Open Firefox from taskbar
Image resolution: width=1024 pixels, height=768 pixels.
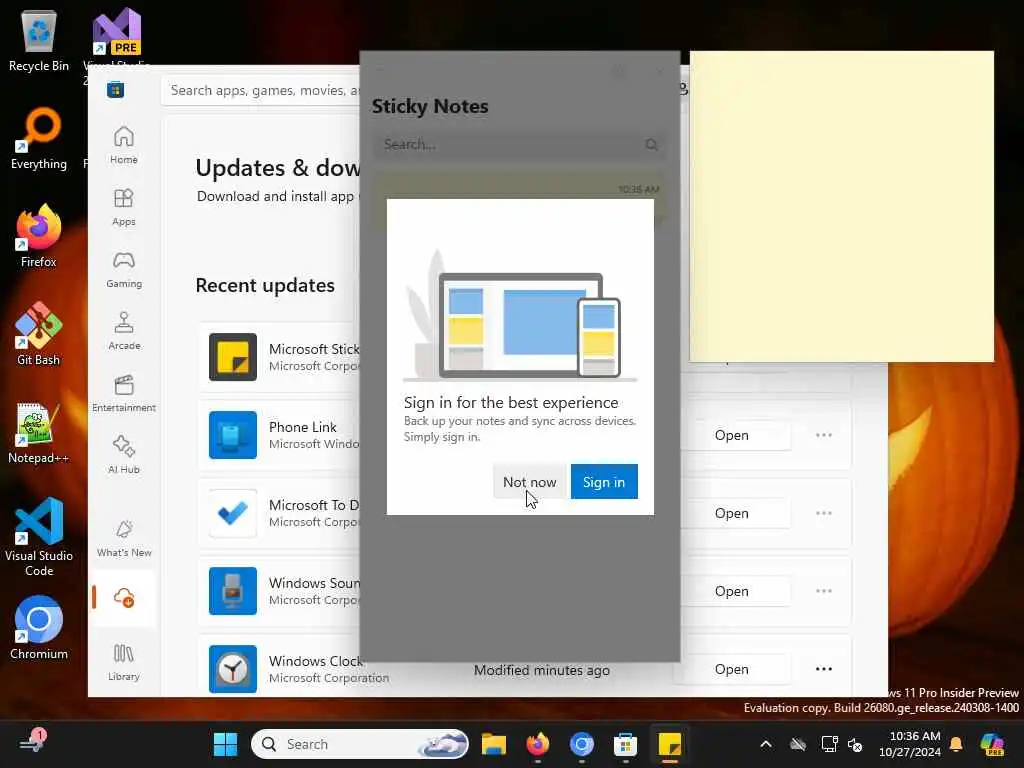pos(538,744)
